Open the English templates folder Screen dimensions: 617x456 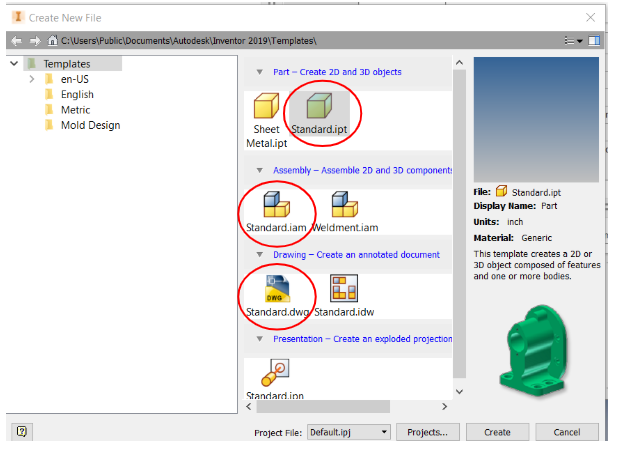77,94
